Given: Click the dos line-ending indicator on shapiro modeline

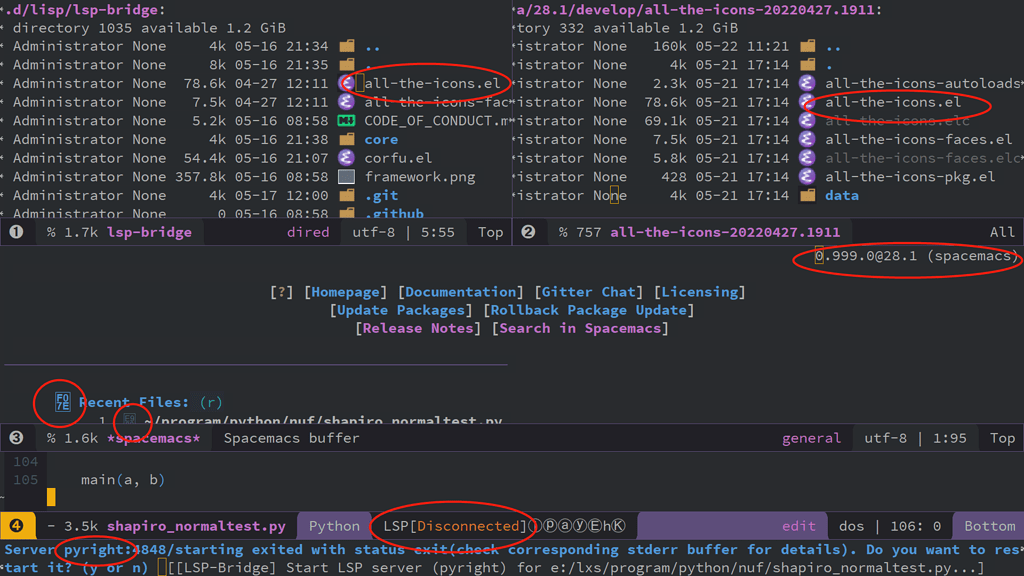Looking at the screenshot, I should coord(850,525).
